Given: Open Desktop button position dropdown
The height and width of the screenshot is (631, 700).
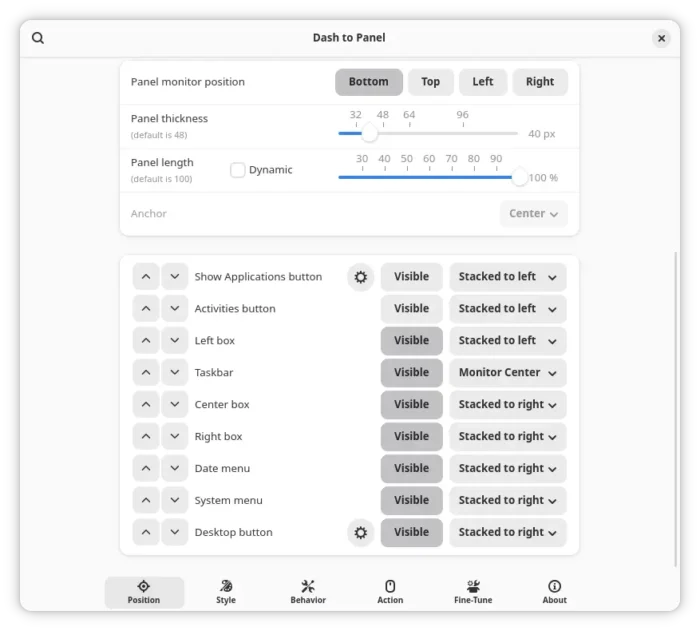Looking at the screenshot, I should 508,532.
